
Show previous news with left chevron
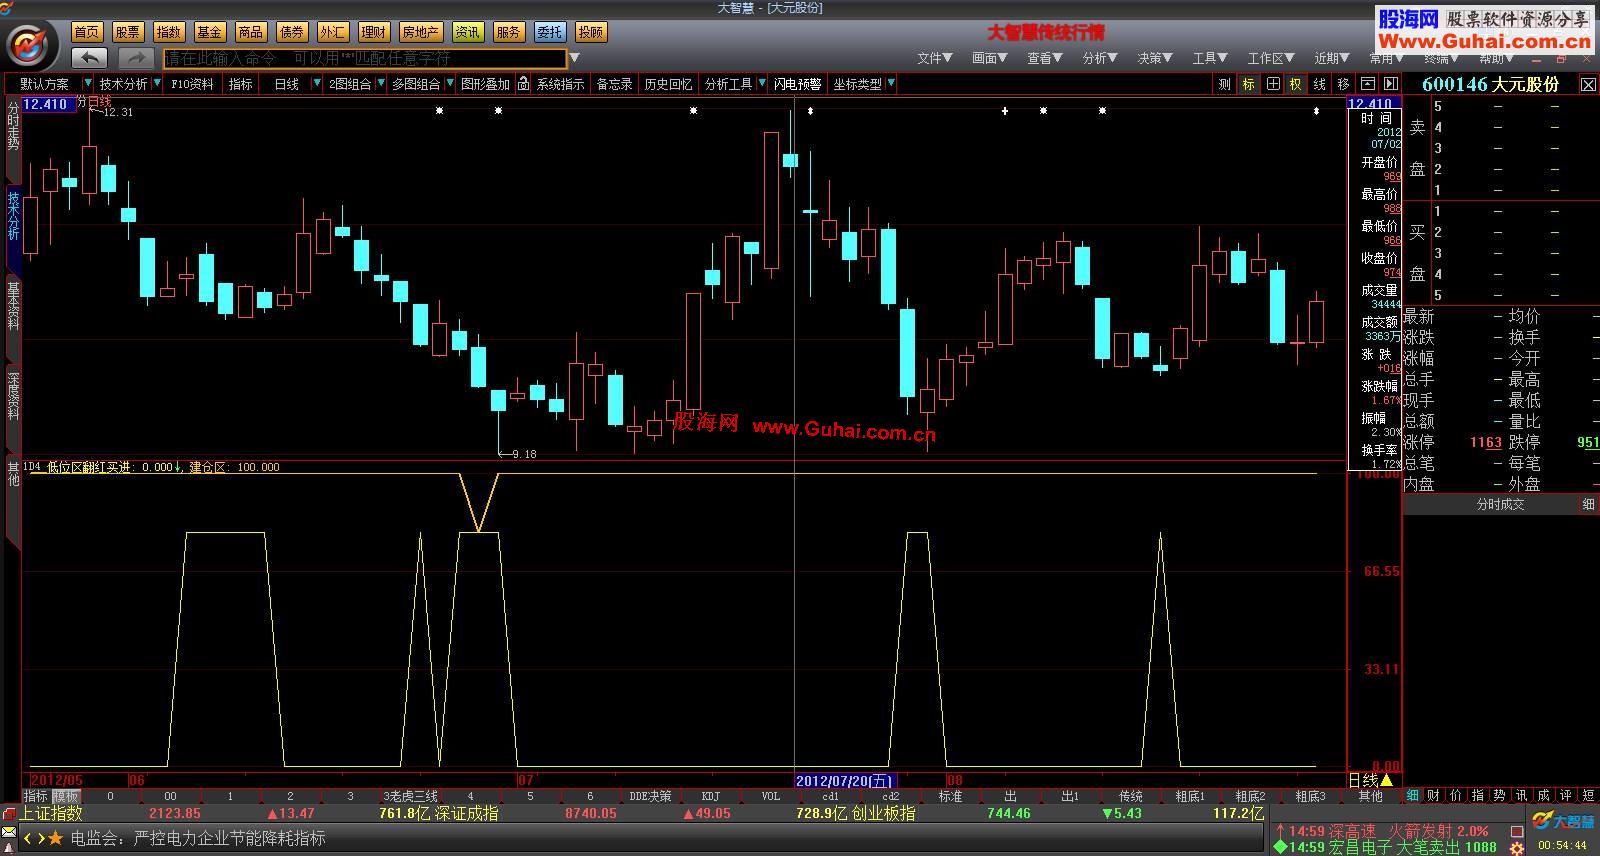pyautogui.click(x=28, y=838)
